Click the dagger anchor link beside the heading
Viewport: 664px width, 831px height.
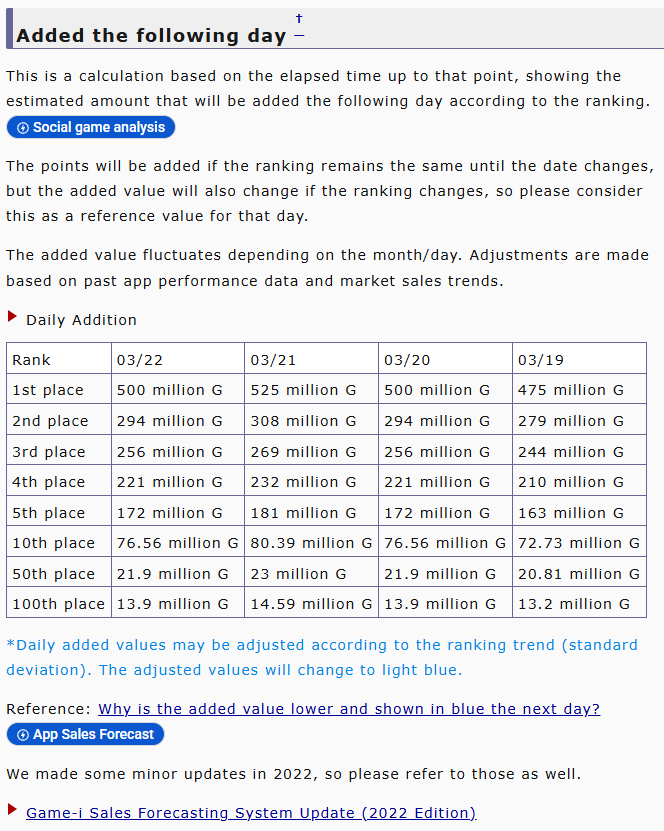(x=299, y=19)
